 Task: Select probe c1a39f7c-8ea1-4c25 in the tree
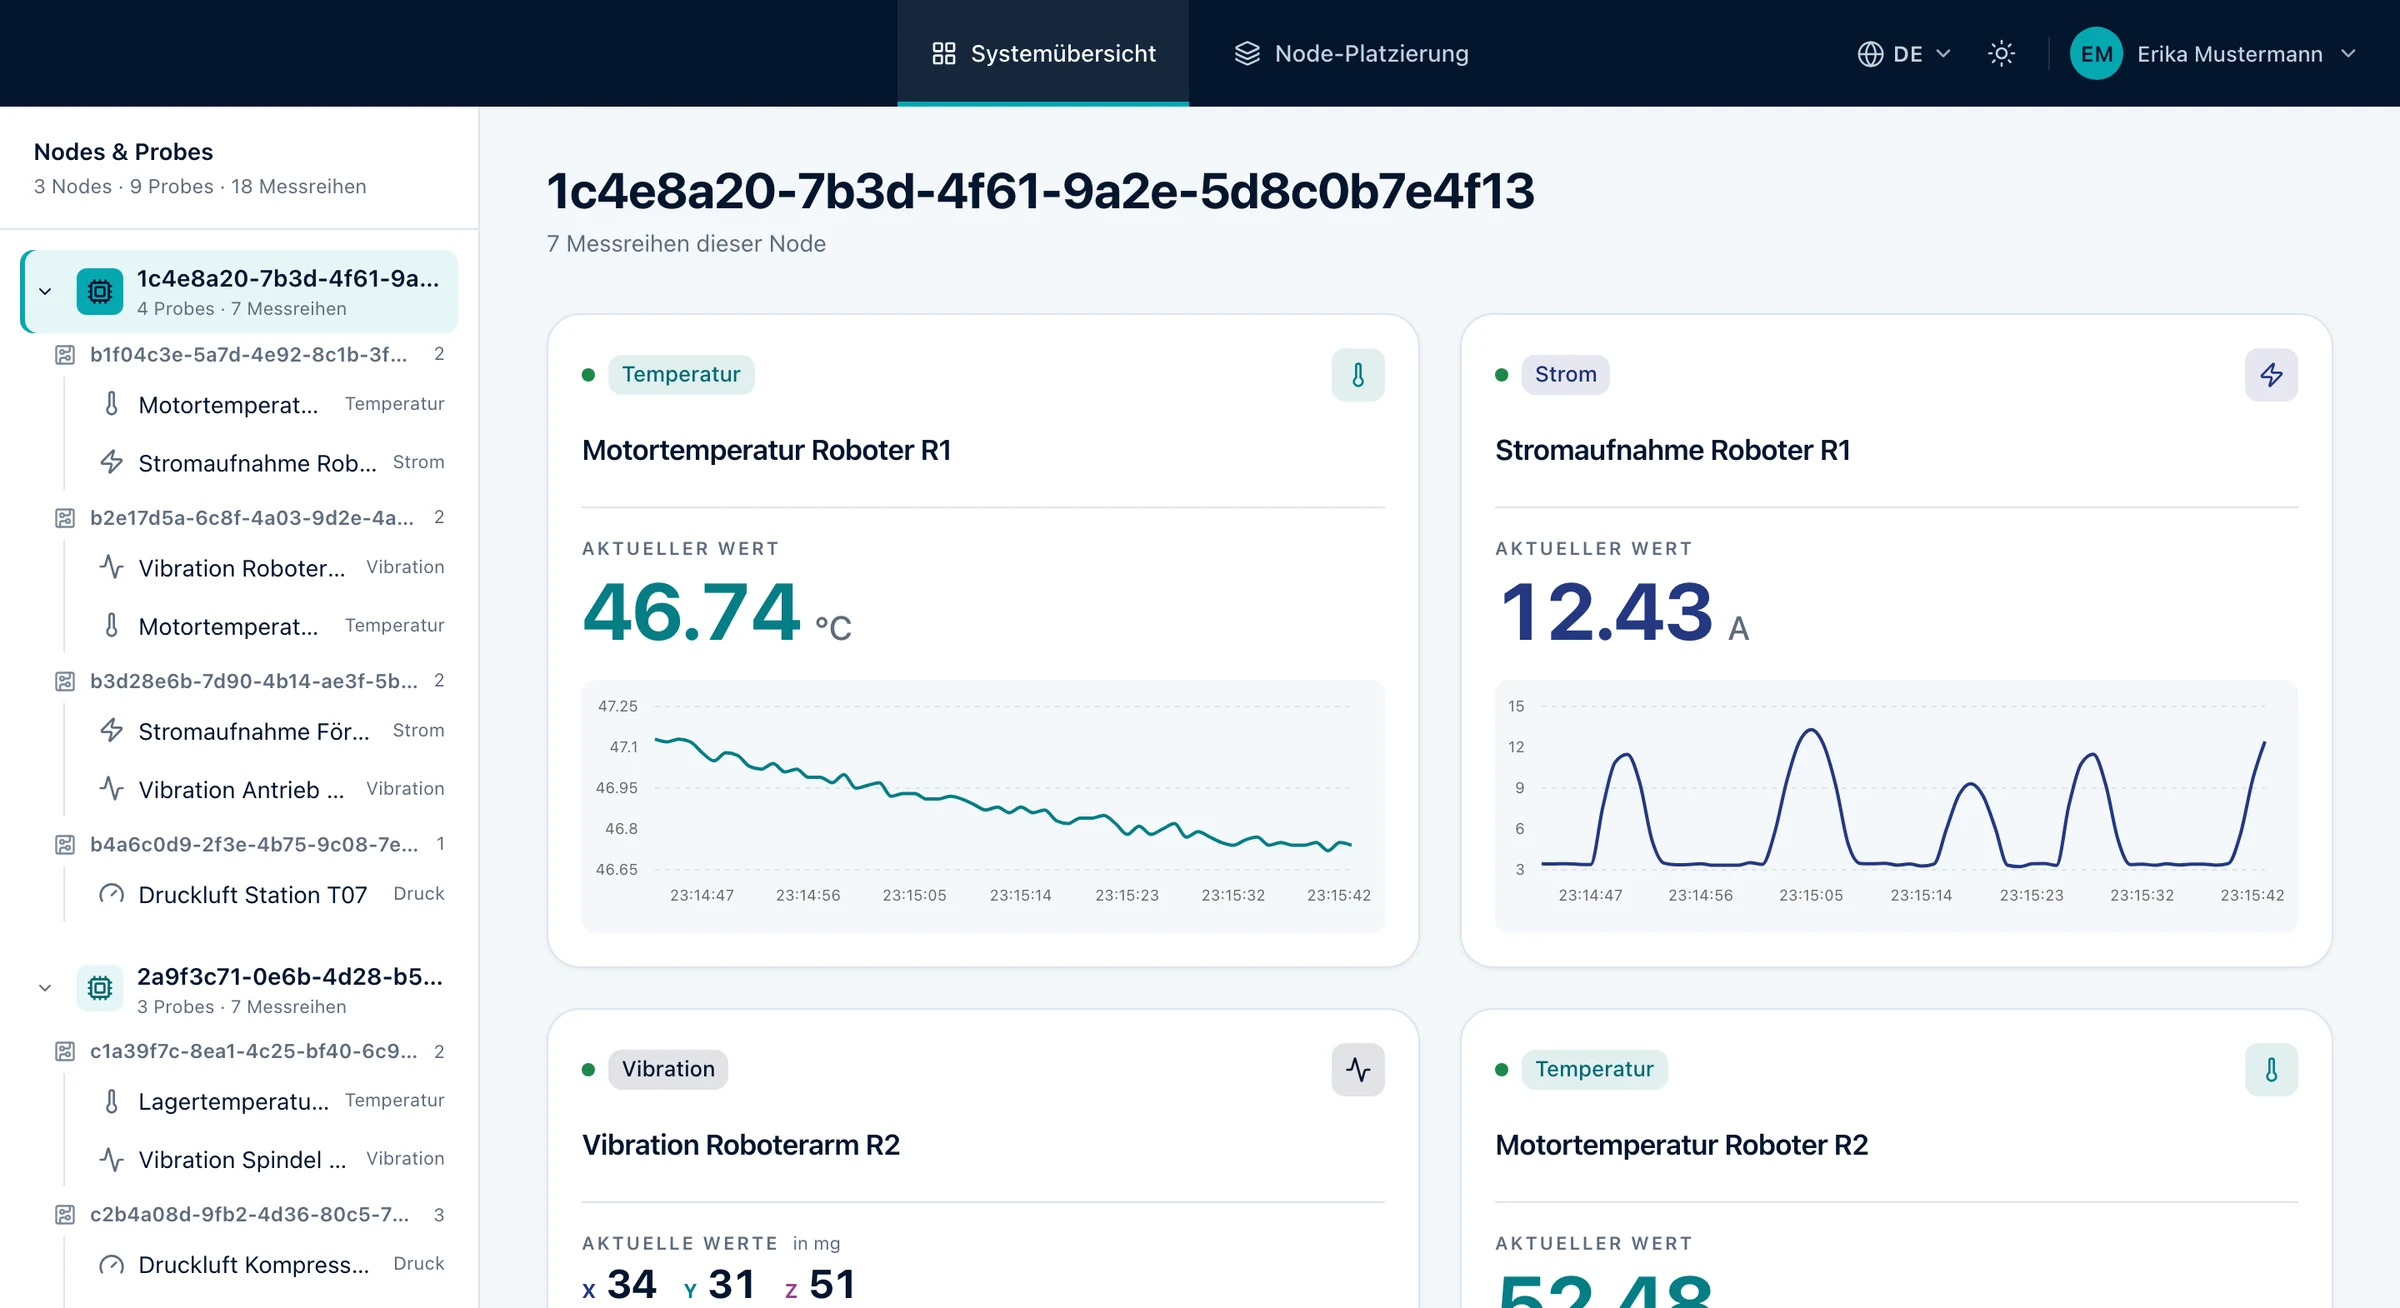(x=249, y=1052)
